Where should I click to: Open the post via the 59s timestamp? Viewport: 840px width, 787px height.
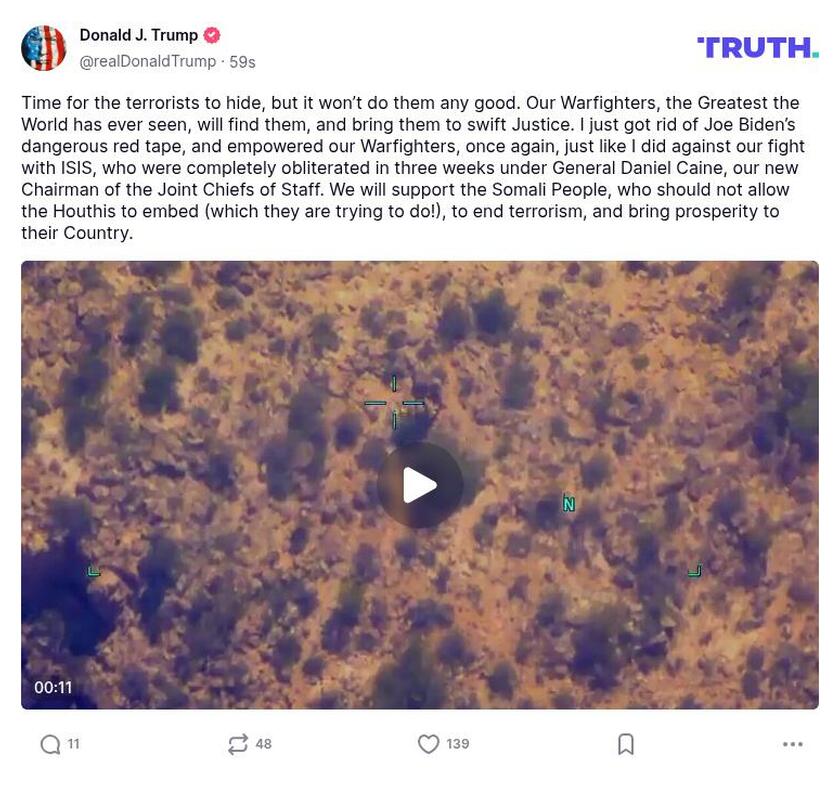[242, 62]
